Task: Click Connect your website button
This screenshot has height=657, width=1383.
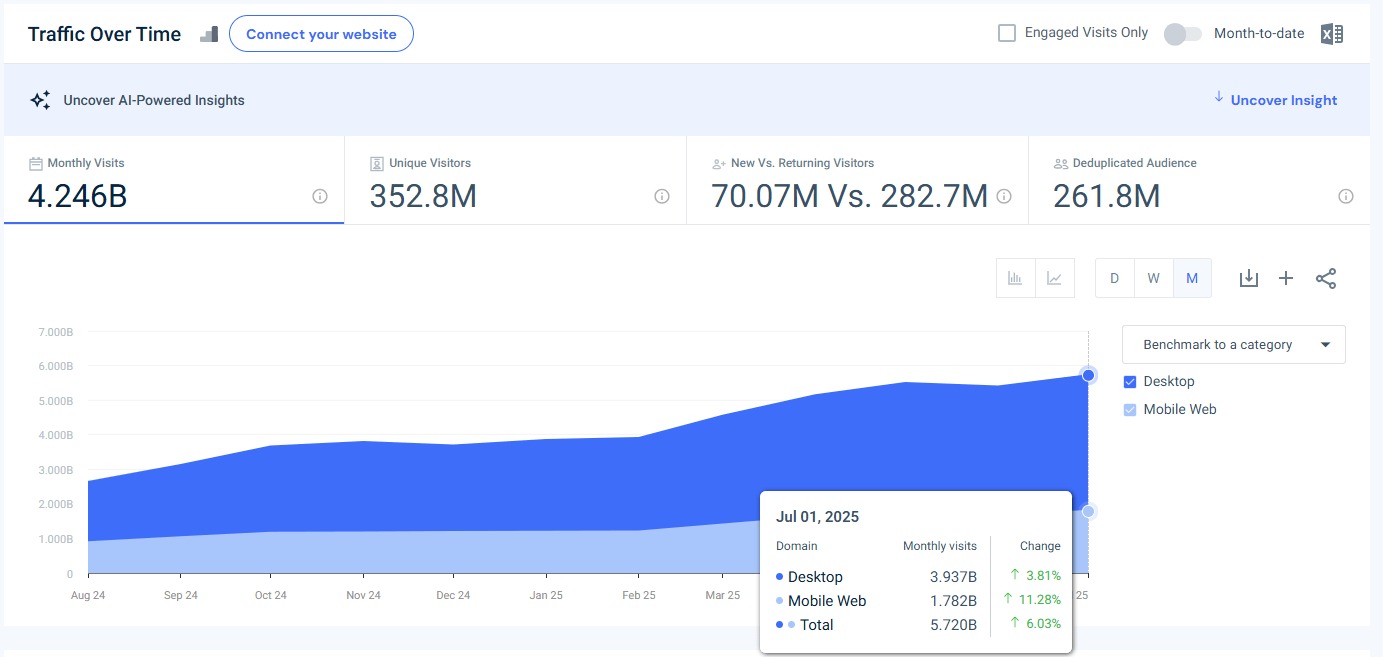Action: [x=321, y=34]
